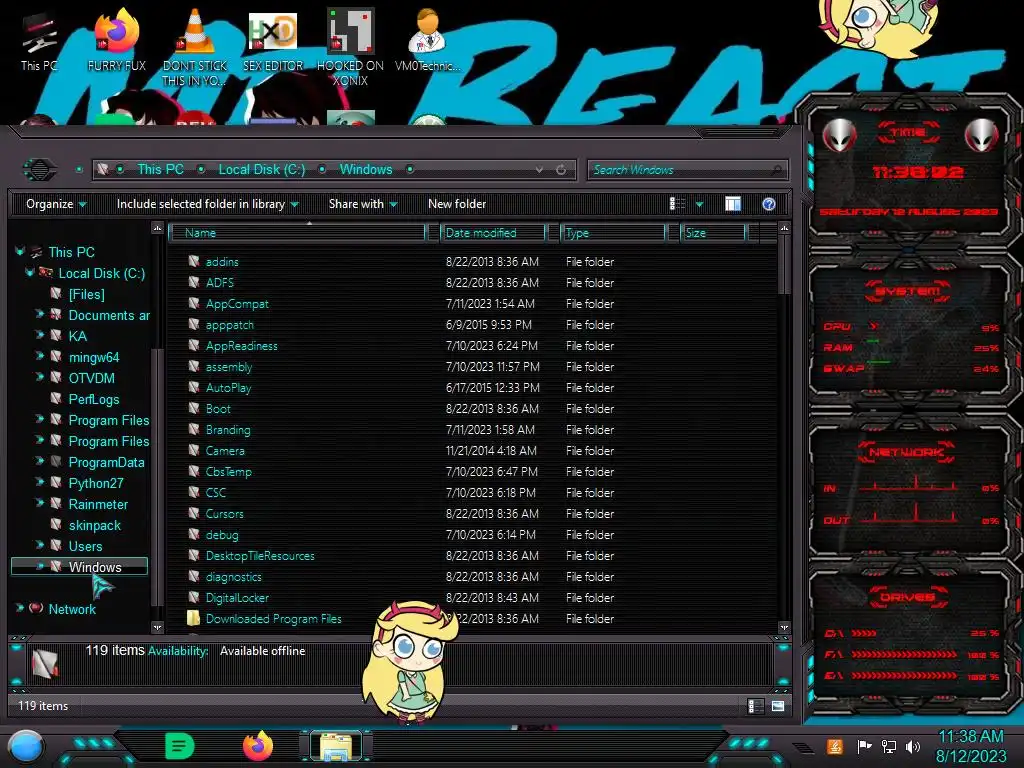This screenshot has height=768, width=1024.
Task: Click the navigation pane scroll down arrow
Action: [x=157, y=628]
